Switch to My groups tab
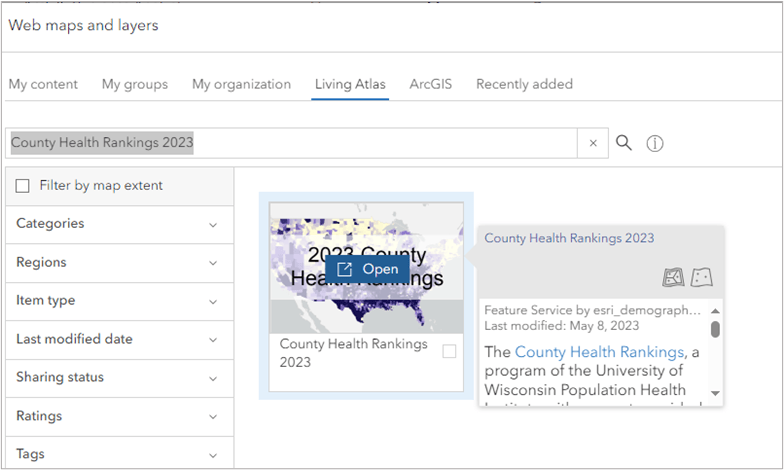The height and width of the screenshot is (470, 784). tap(135, 84)
